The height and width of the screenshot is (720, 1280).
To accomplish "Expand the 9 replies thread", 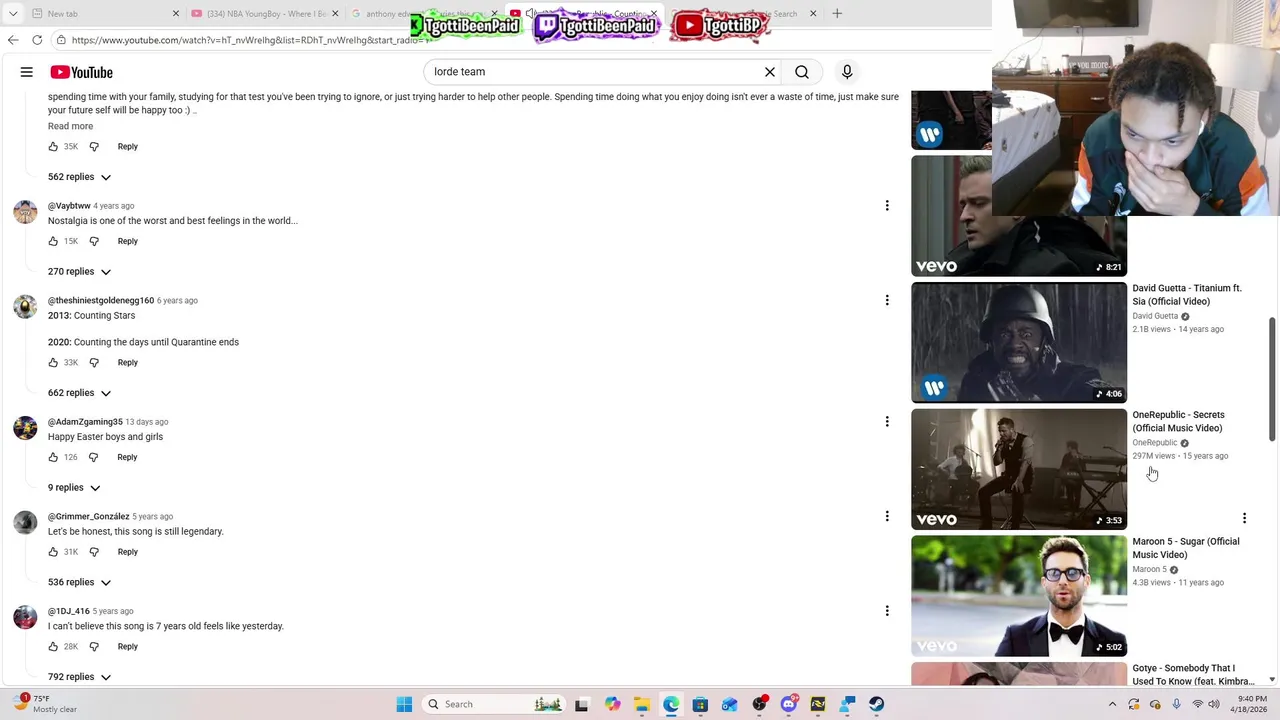I will (74, 488).
